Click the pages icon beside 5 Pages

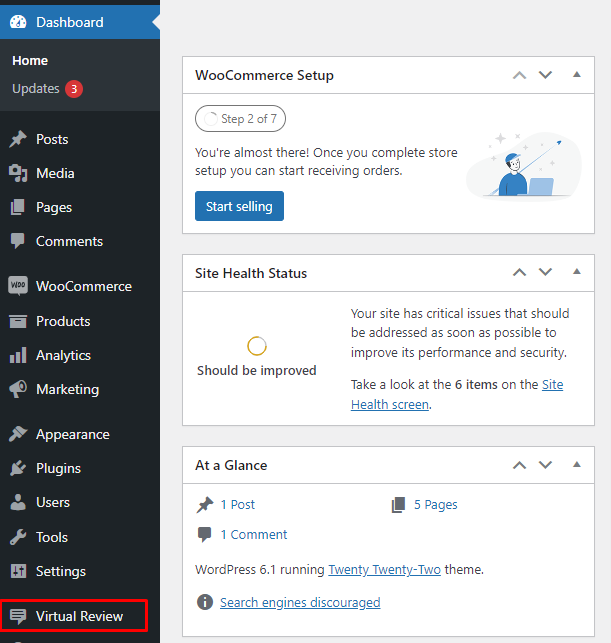pyautogui.click(x=399, y=505)
